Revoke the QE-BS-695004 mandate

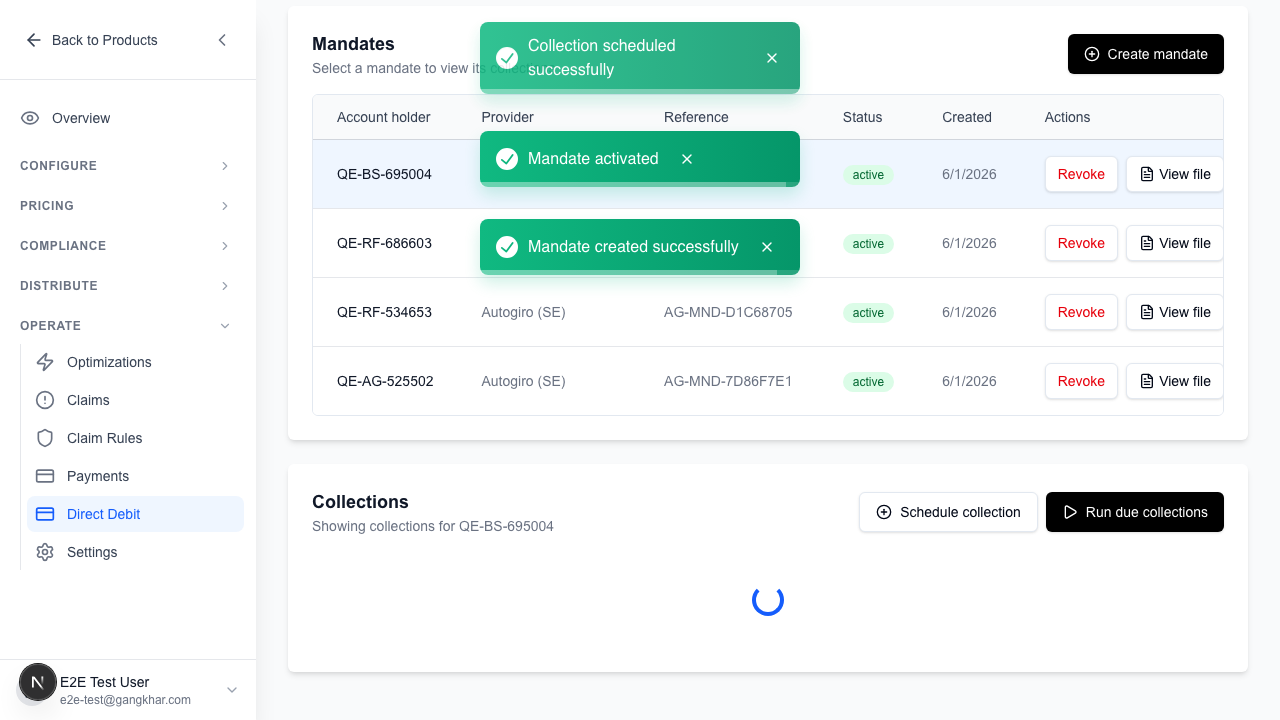tap(1081, 174)
